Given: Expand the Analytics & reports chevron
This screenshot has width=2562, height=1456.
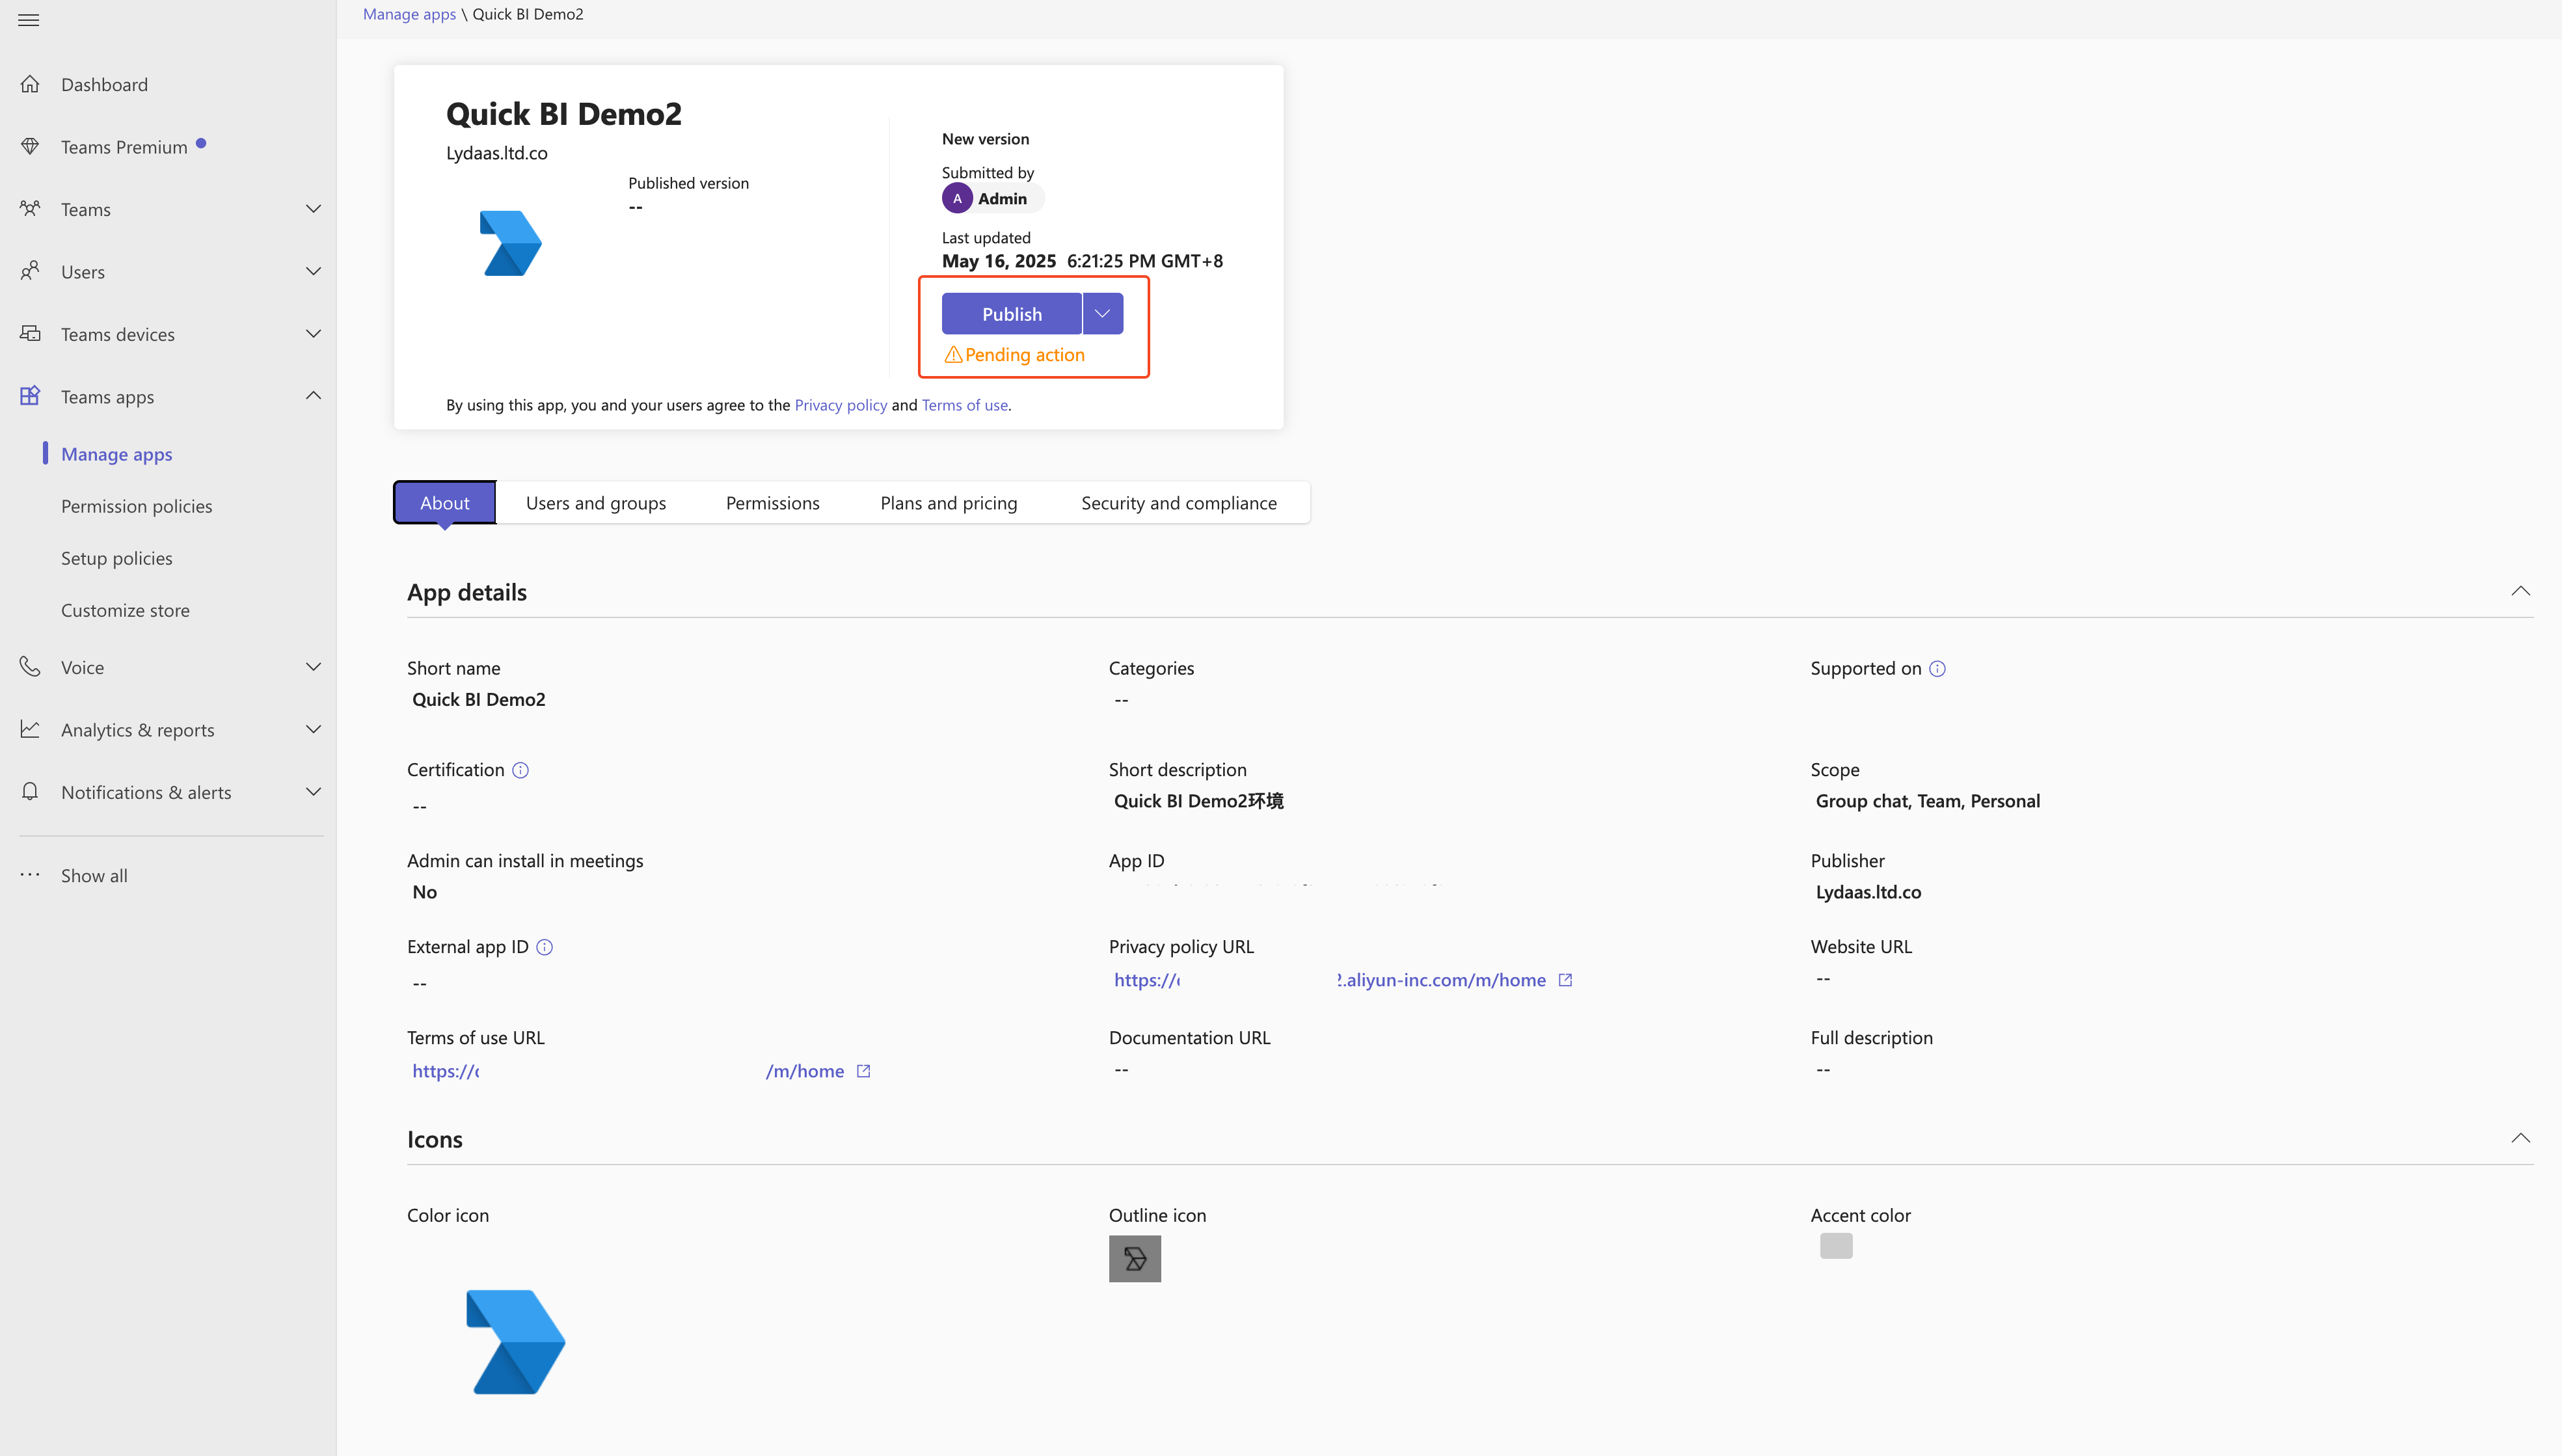Looking at the screenshot, I should tap(313, 729).
